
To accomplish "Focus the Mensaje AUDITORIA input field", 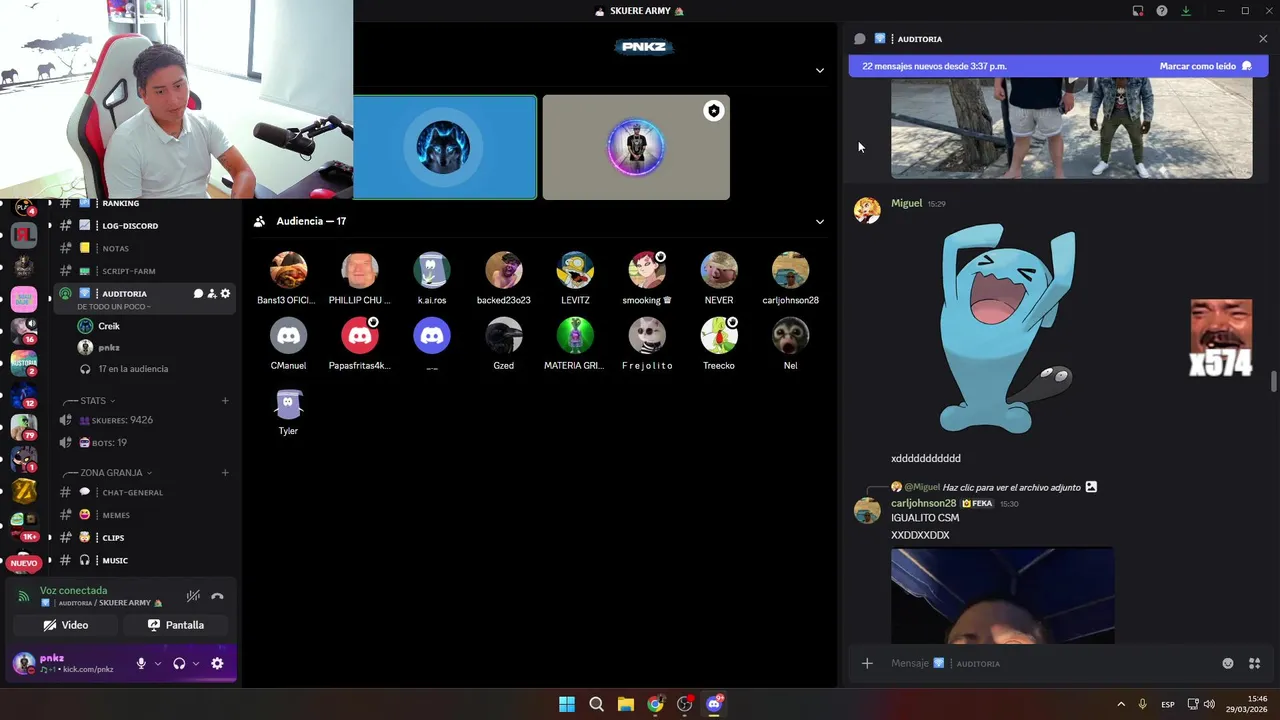I will (x=1050, y=663).
